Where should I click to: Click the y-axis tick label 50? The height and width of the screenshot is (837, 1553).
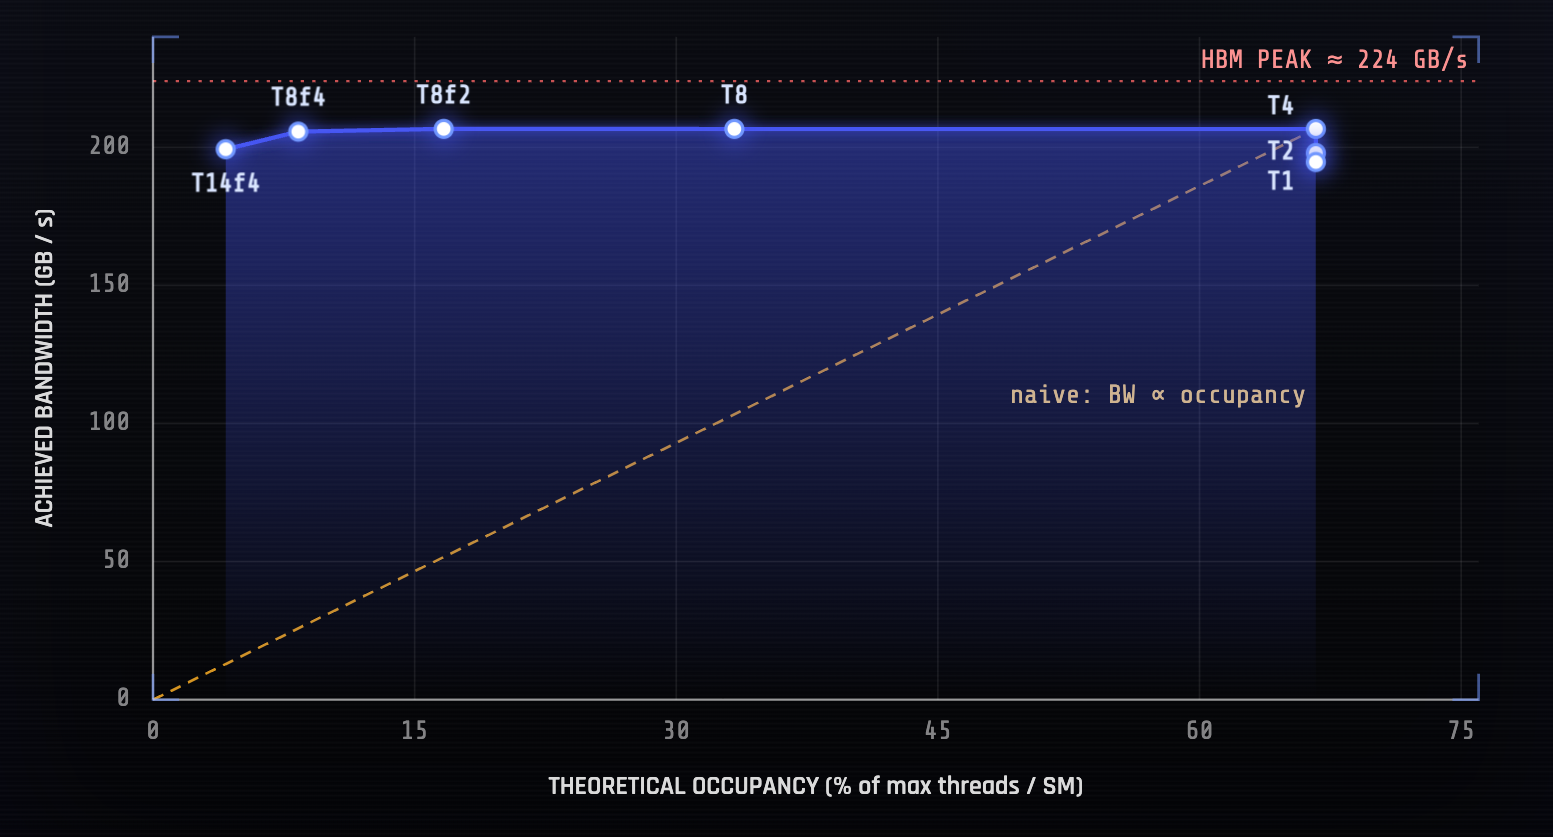click(x=117, y=560)
